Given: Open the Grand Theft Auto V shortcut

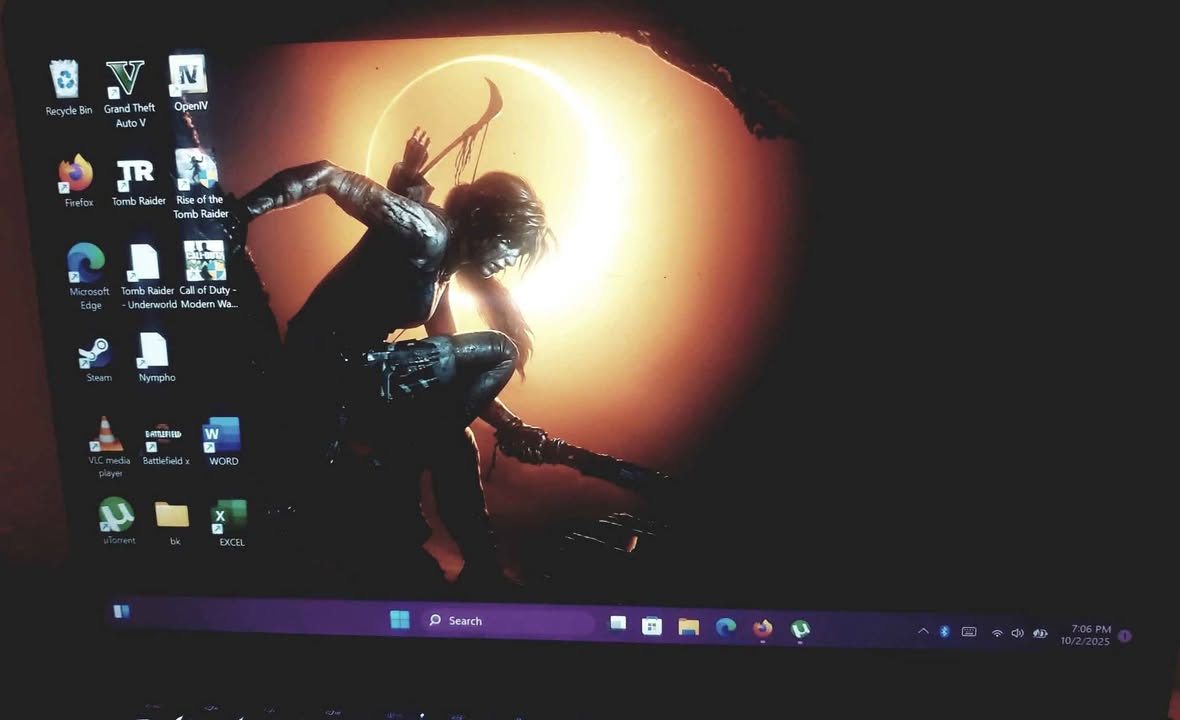Looking at the screenshot, I should tap(126, 80).
